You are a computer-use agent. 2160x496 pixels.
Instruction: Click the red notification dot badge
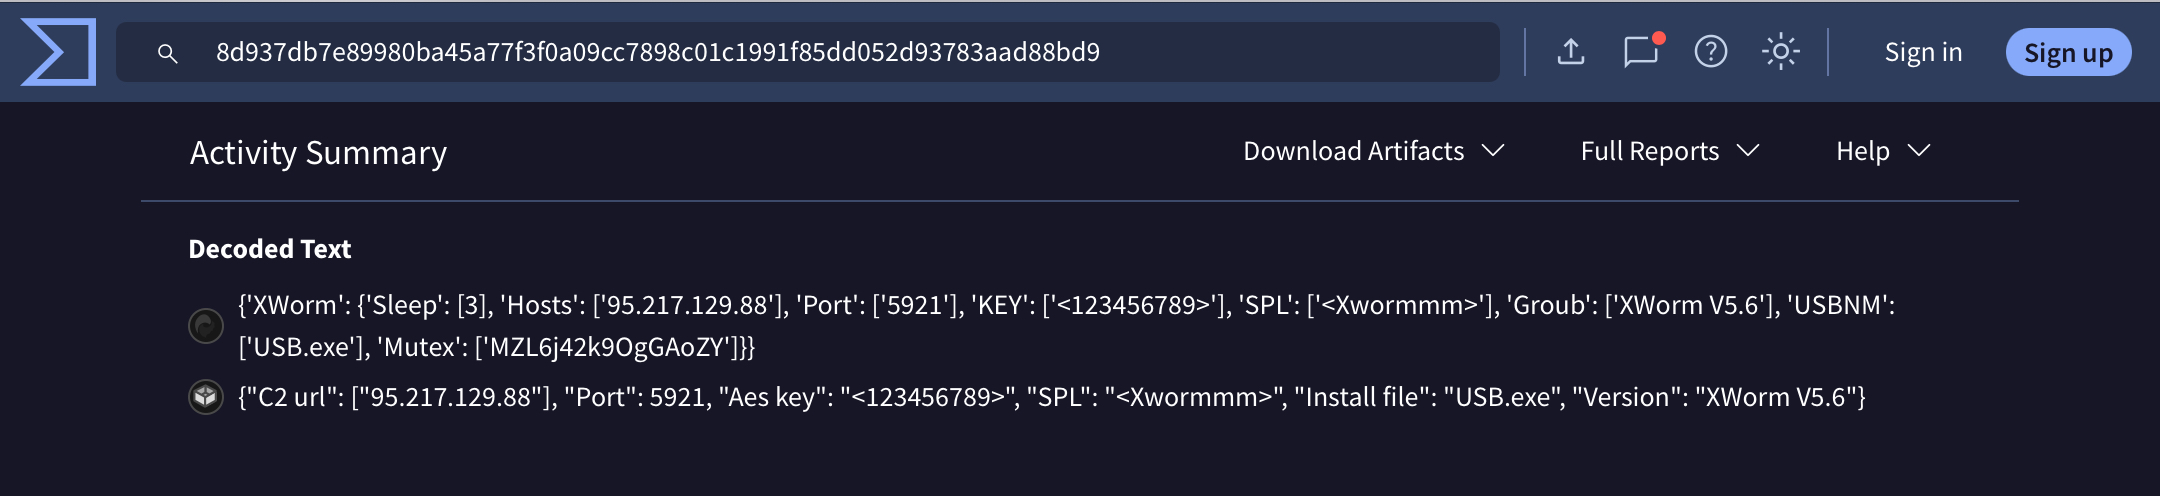[1659, 38]
